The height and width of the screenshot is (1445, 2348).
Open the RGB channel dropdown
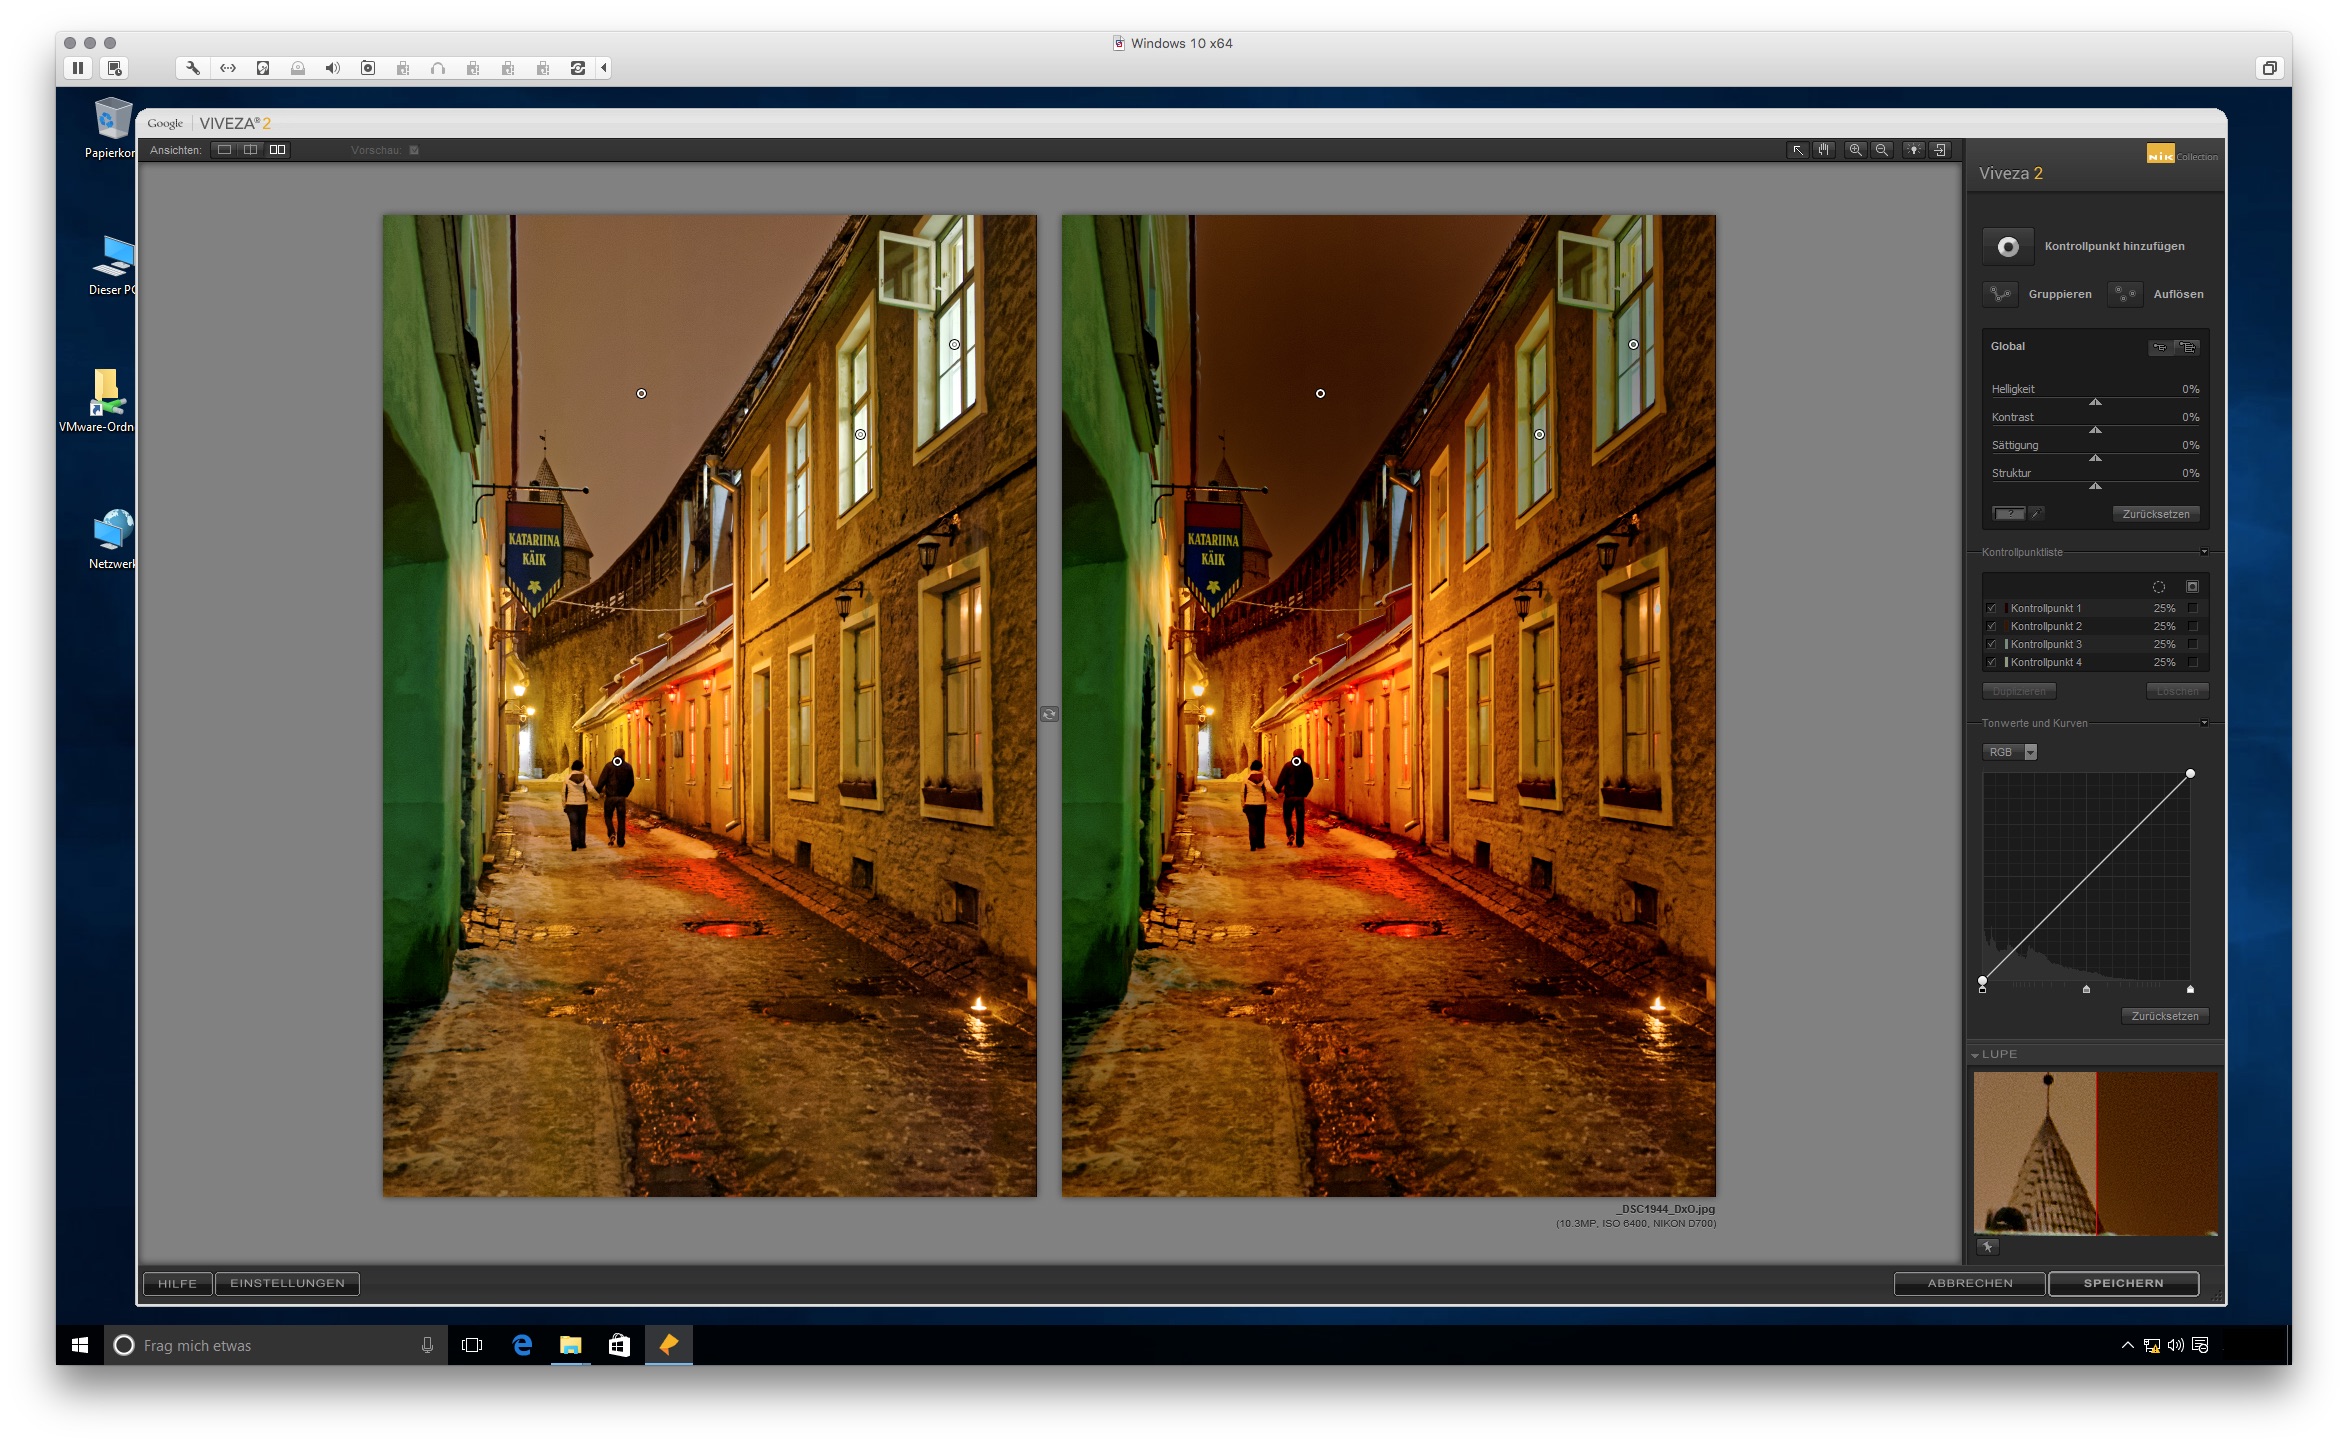[2010, 752]
